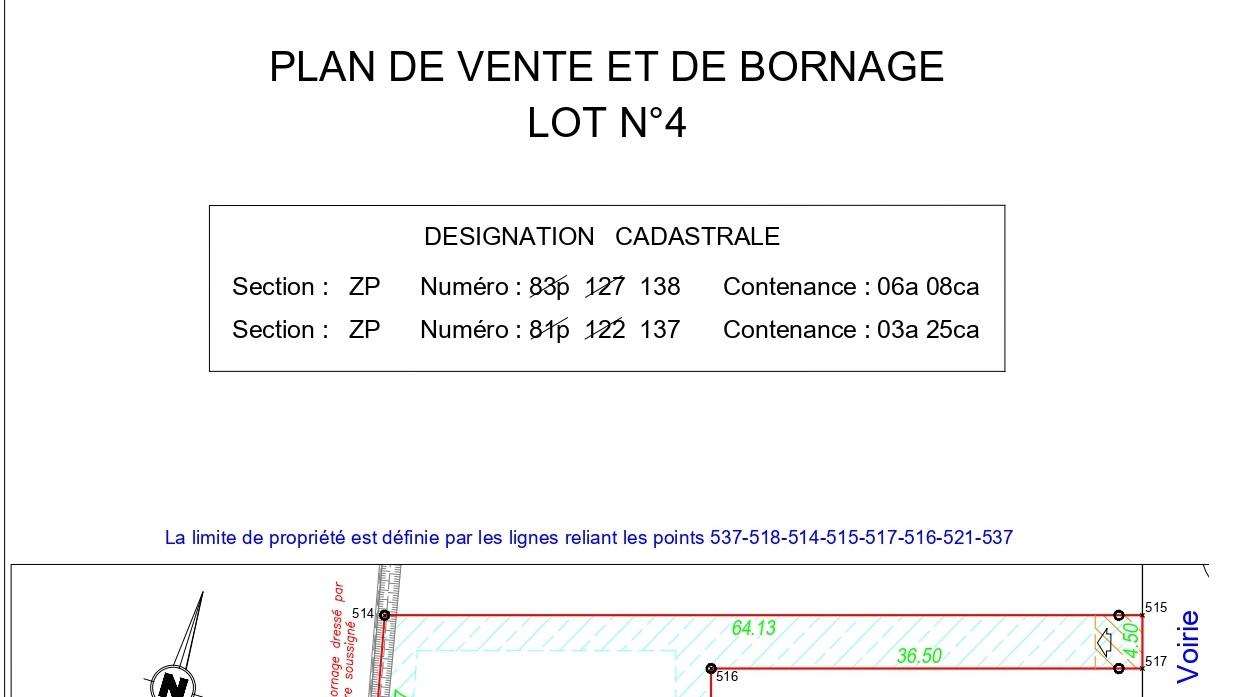
Task: Select the struck-through number 83p
Action: click(x=549, y=288)
